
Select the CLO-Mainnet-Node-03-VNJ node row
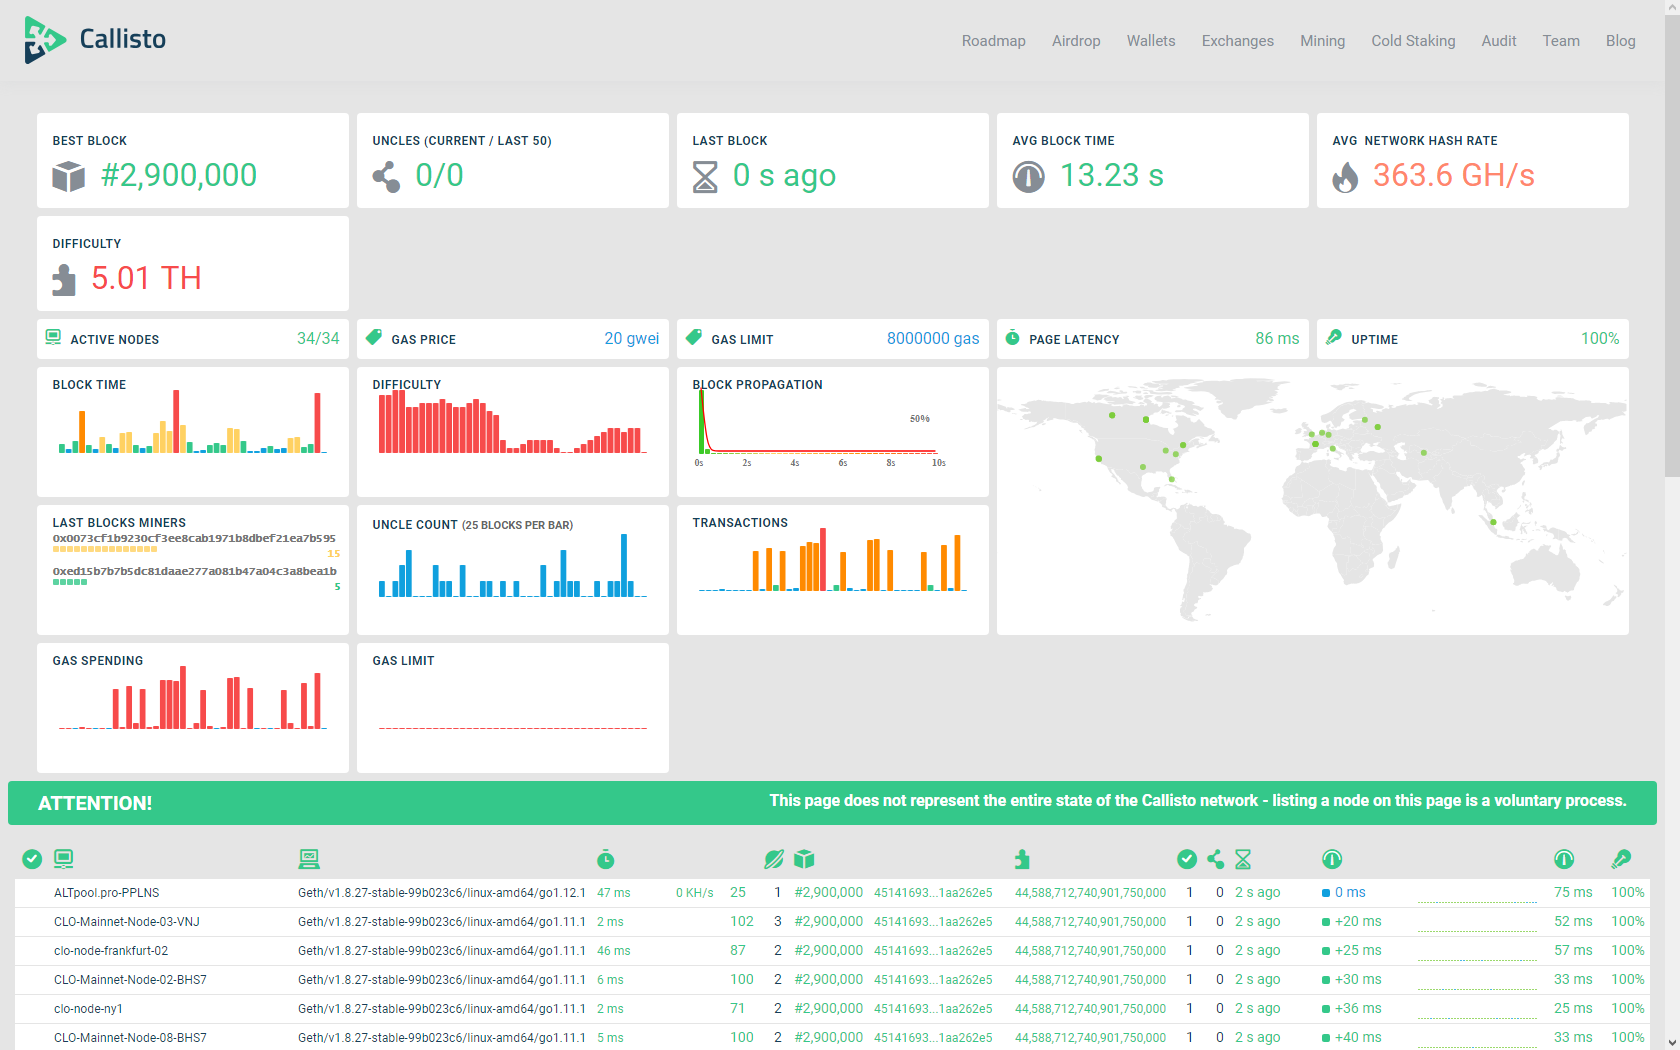[832, 922]
